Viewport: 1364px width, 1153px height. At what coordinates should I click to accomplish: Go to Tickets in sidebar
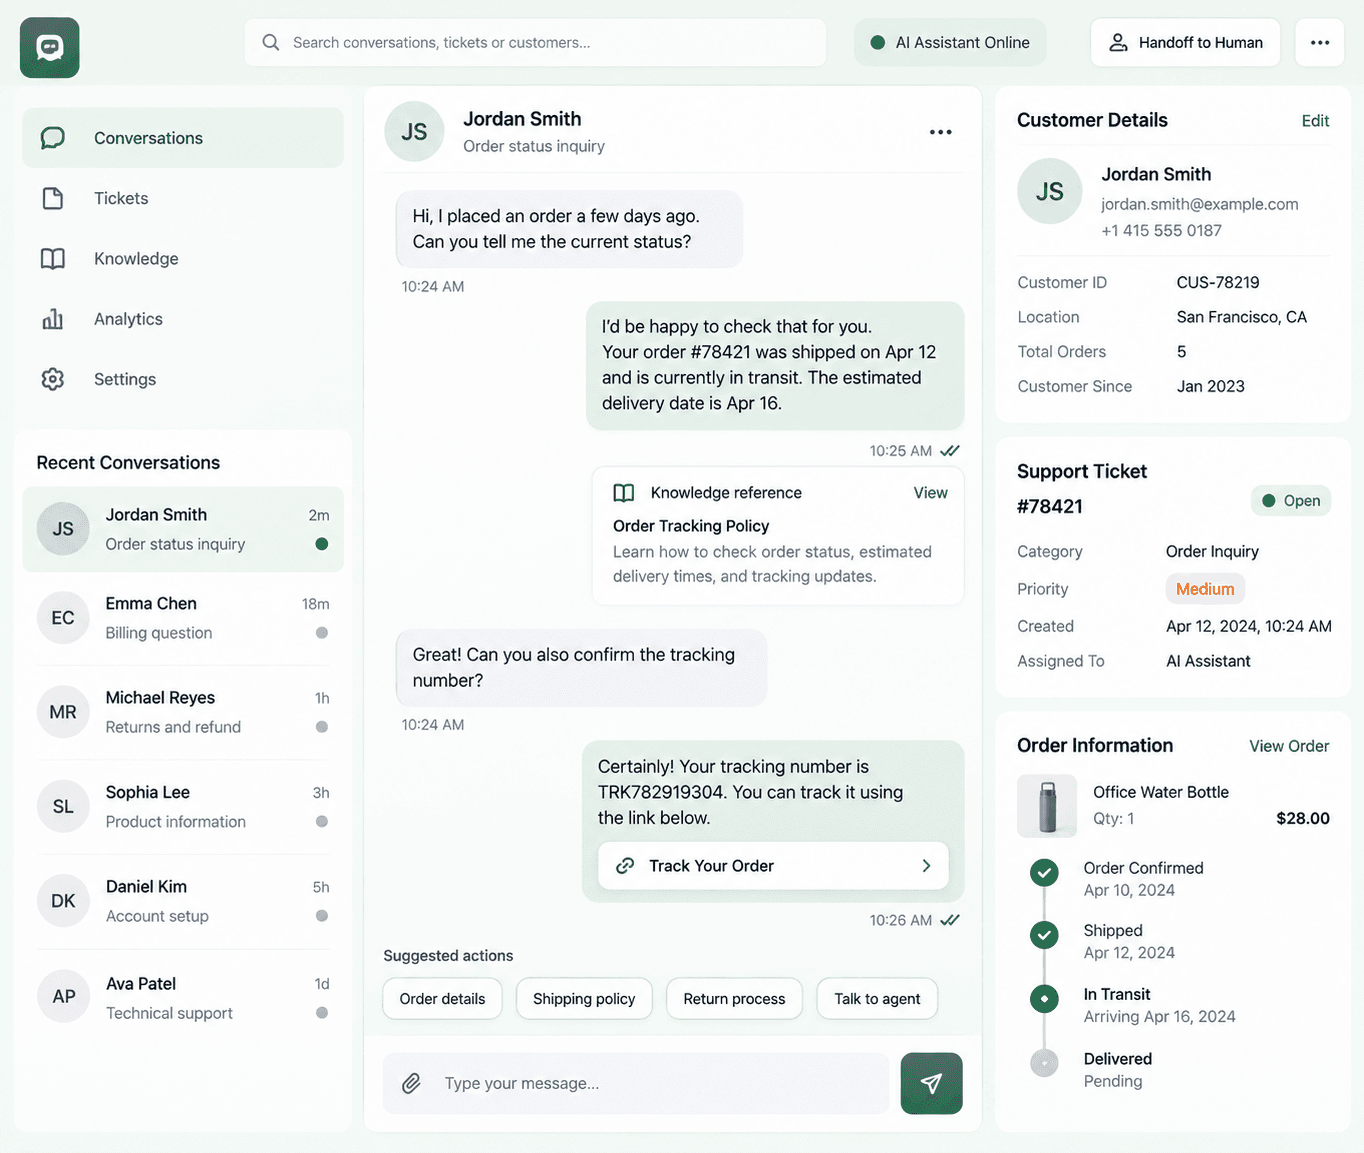pos(183,199)
